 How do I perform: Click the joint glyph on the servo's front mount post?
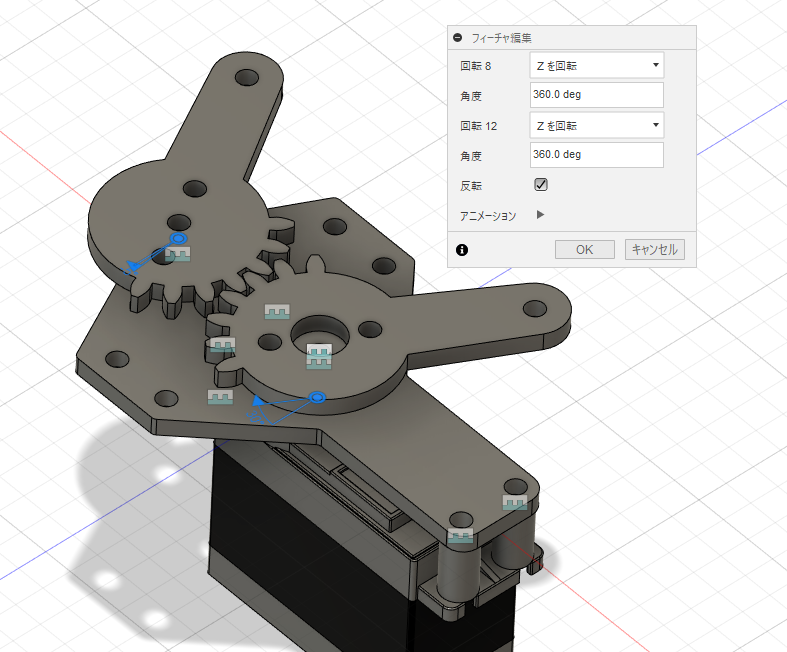tap(460, 536)
